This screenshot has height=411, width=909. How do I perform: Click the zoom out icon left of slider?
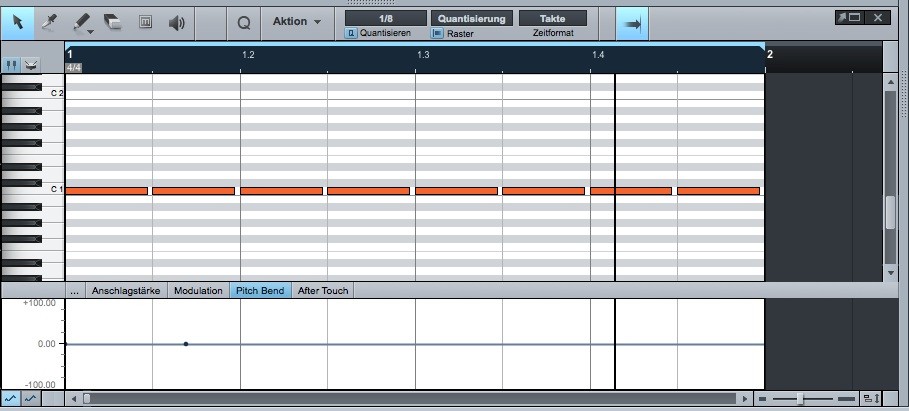pos(763,399)
